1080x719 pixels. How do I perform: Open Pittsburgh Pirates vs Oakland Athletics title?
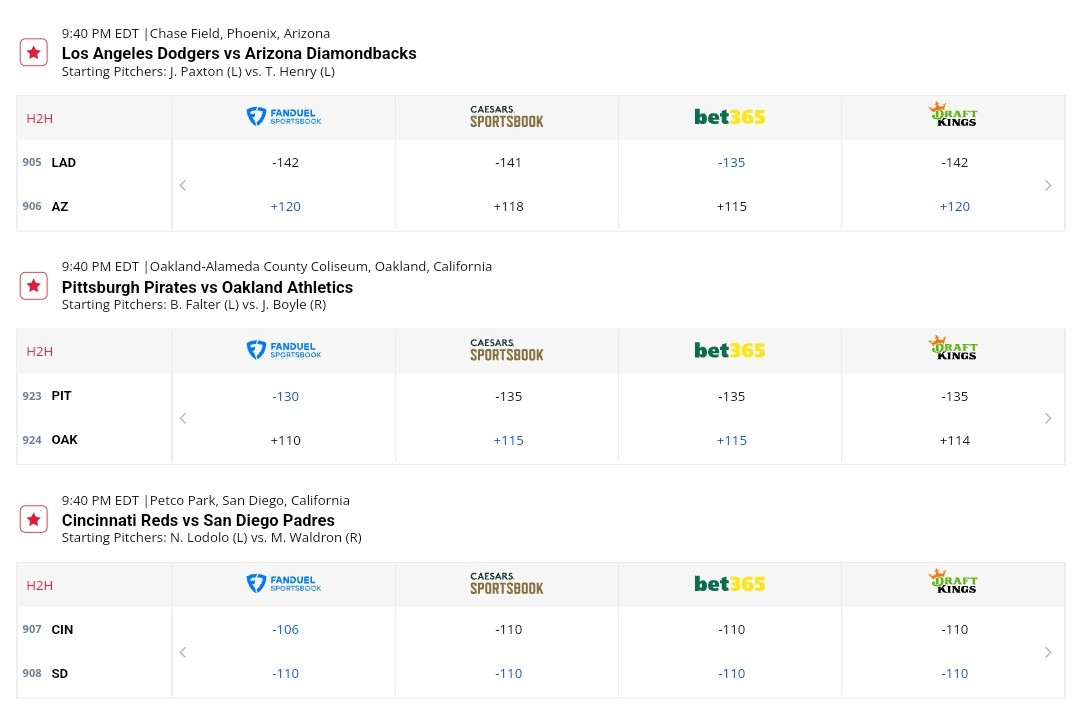tap(207, 287)
